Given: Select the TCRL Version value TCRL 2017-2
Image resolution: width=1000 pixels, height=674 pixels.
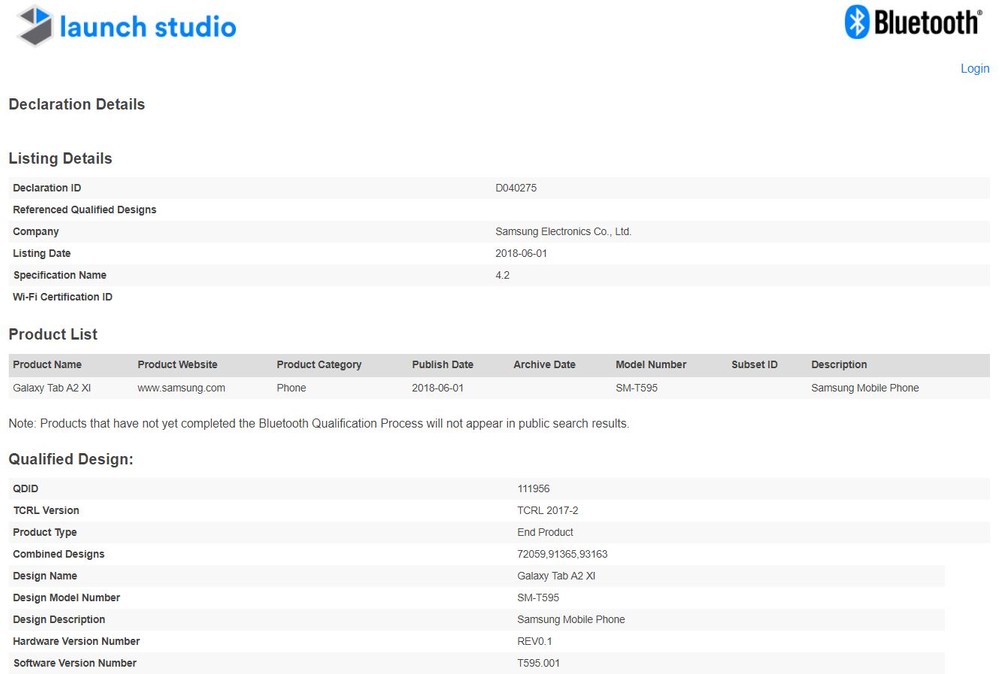Looking at the screenshot, I should [x=547, y=511].
